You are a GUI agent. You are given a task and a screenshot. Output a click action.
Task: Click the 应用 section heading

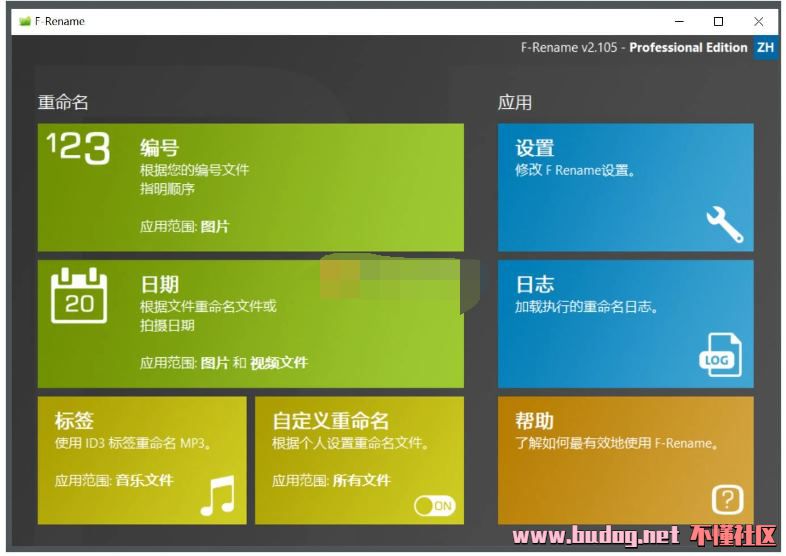515,102
